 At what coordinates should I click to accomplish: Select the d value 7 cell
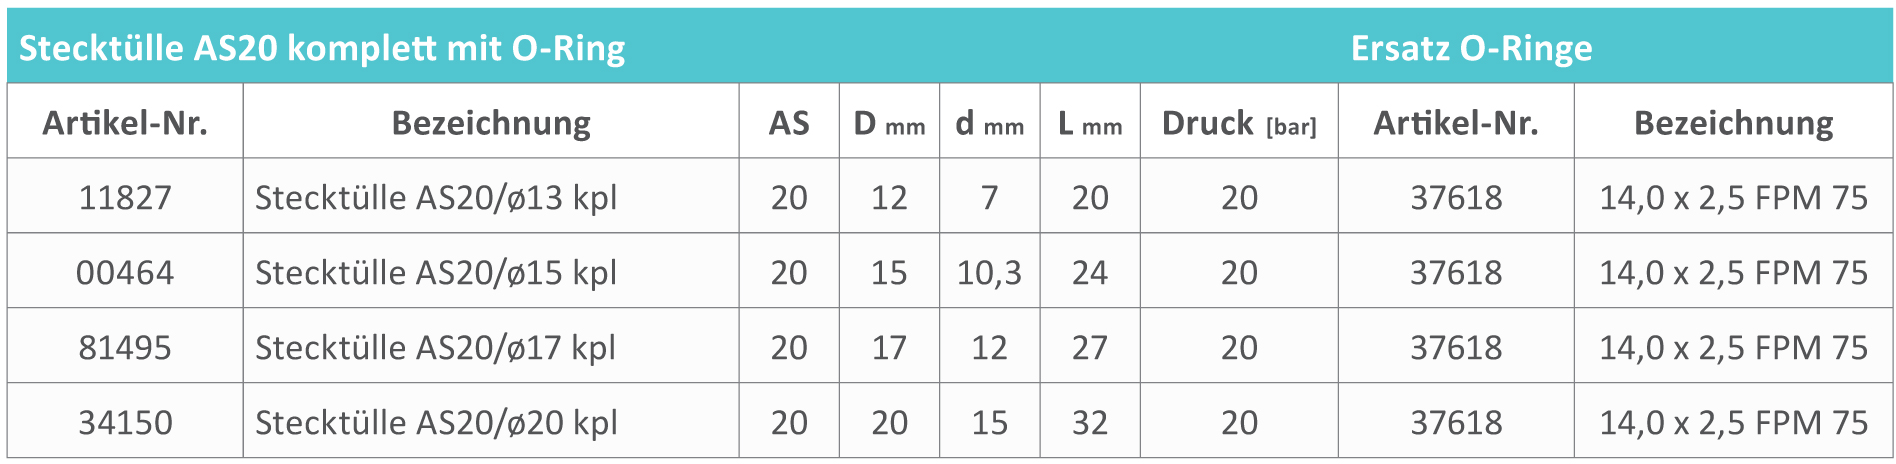coord(989,197)
